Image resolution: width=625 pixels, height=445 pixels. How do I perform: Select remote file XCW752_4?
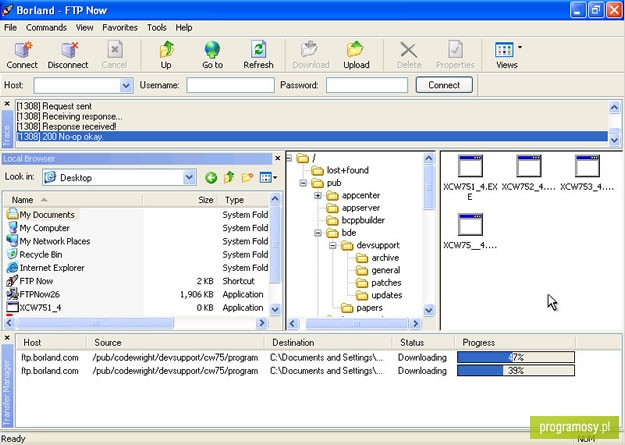[x=528, y=173]
